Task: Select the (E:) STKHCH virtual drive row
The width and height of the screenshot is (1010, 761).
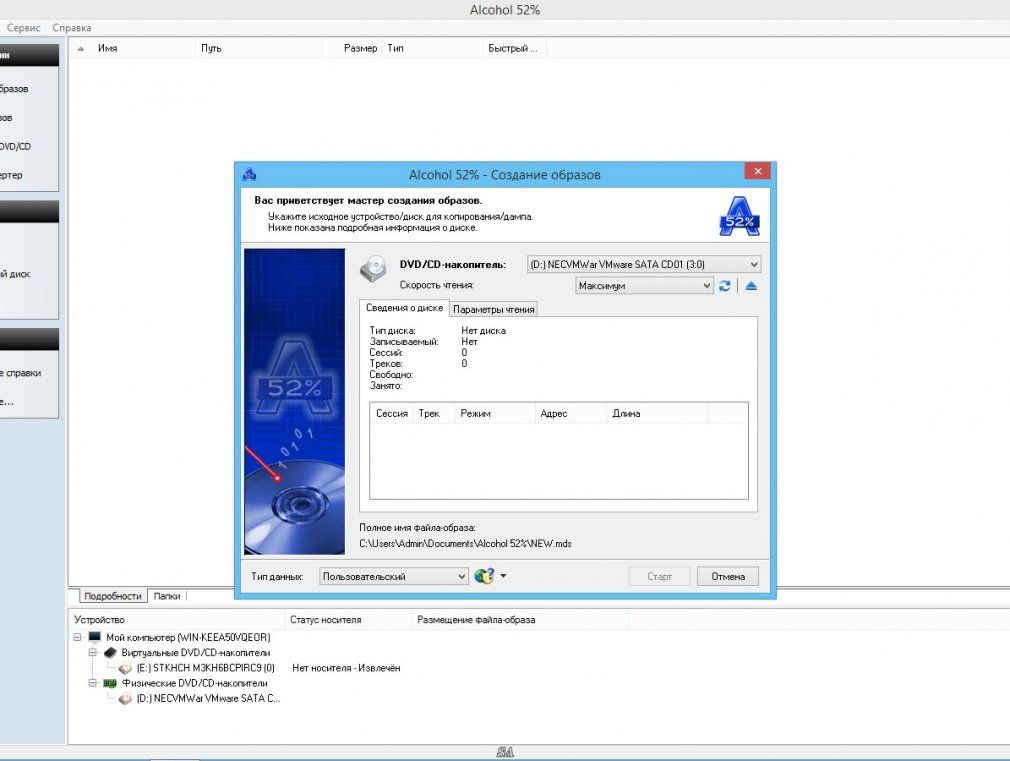Action: coord(205,668)
